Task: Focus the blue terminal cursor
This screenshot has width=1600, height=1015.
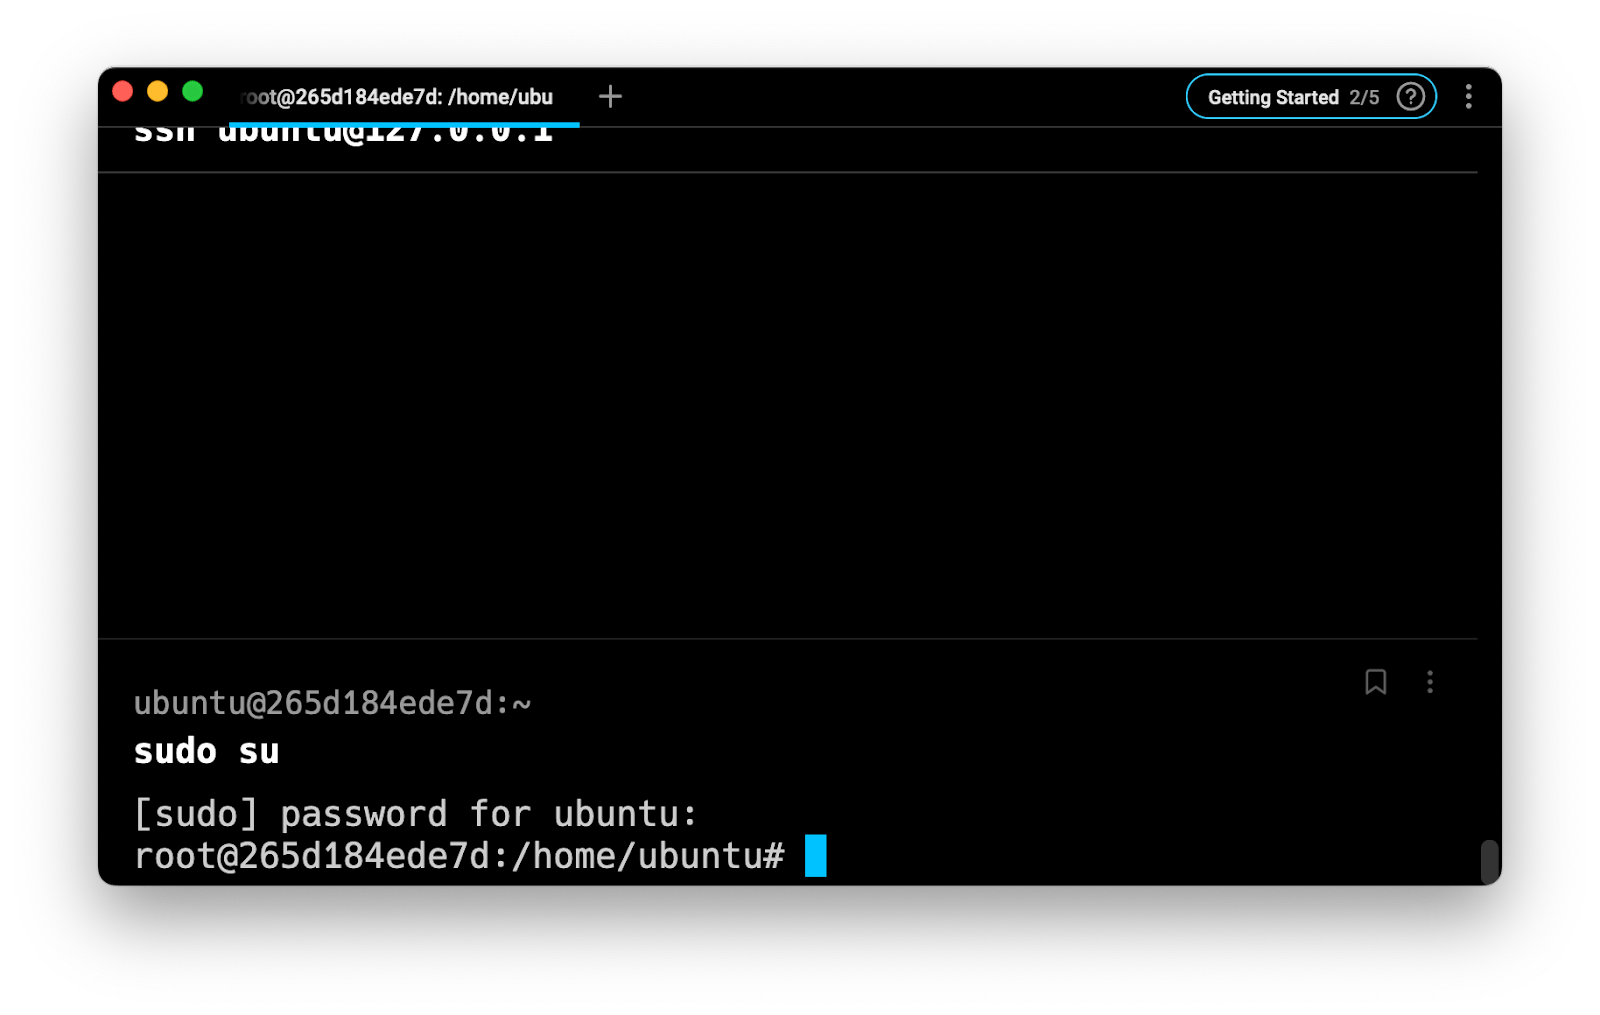Action: (816, 856)
